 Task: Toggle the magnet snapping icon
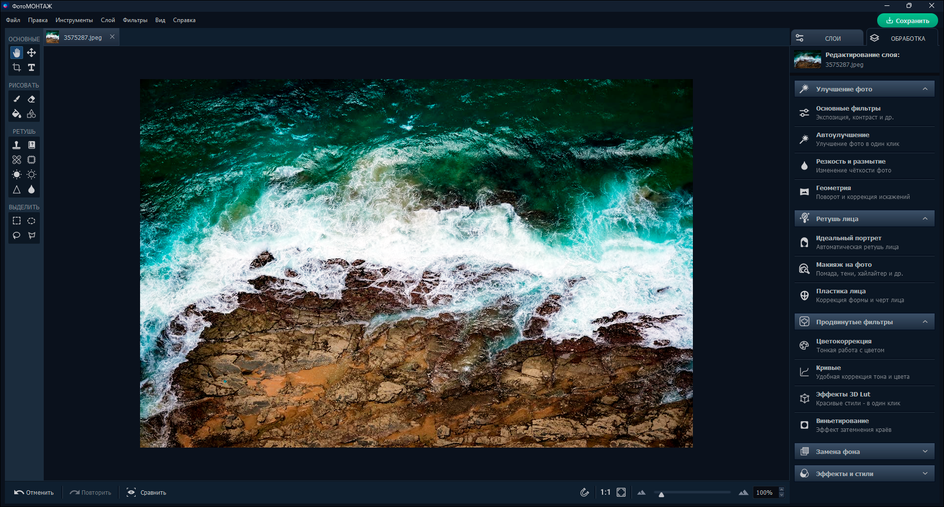coord(584,493)
